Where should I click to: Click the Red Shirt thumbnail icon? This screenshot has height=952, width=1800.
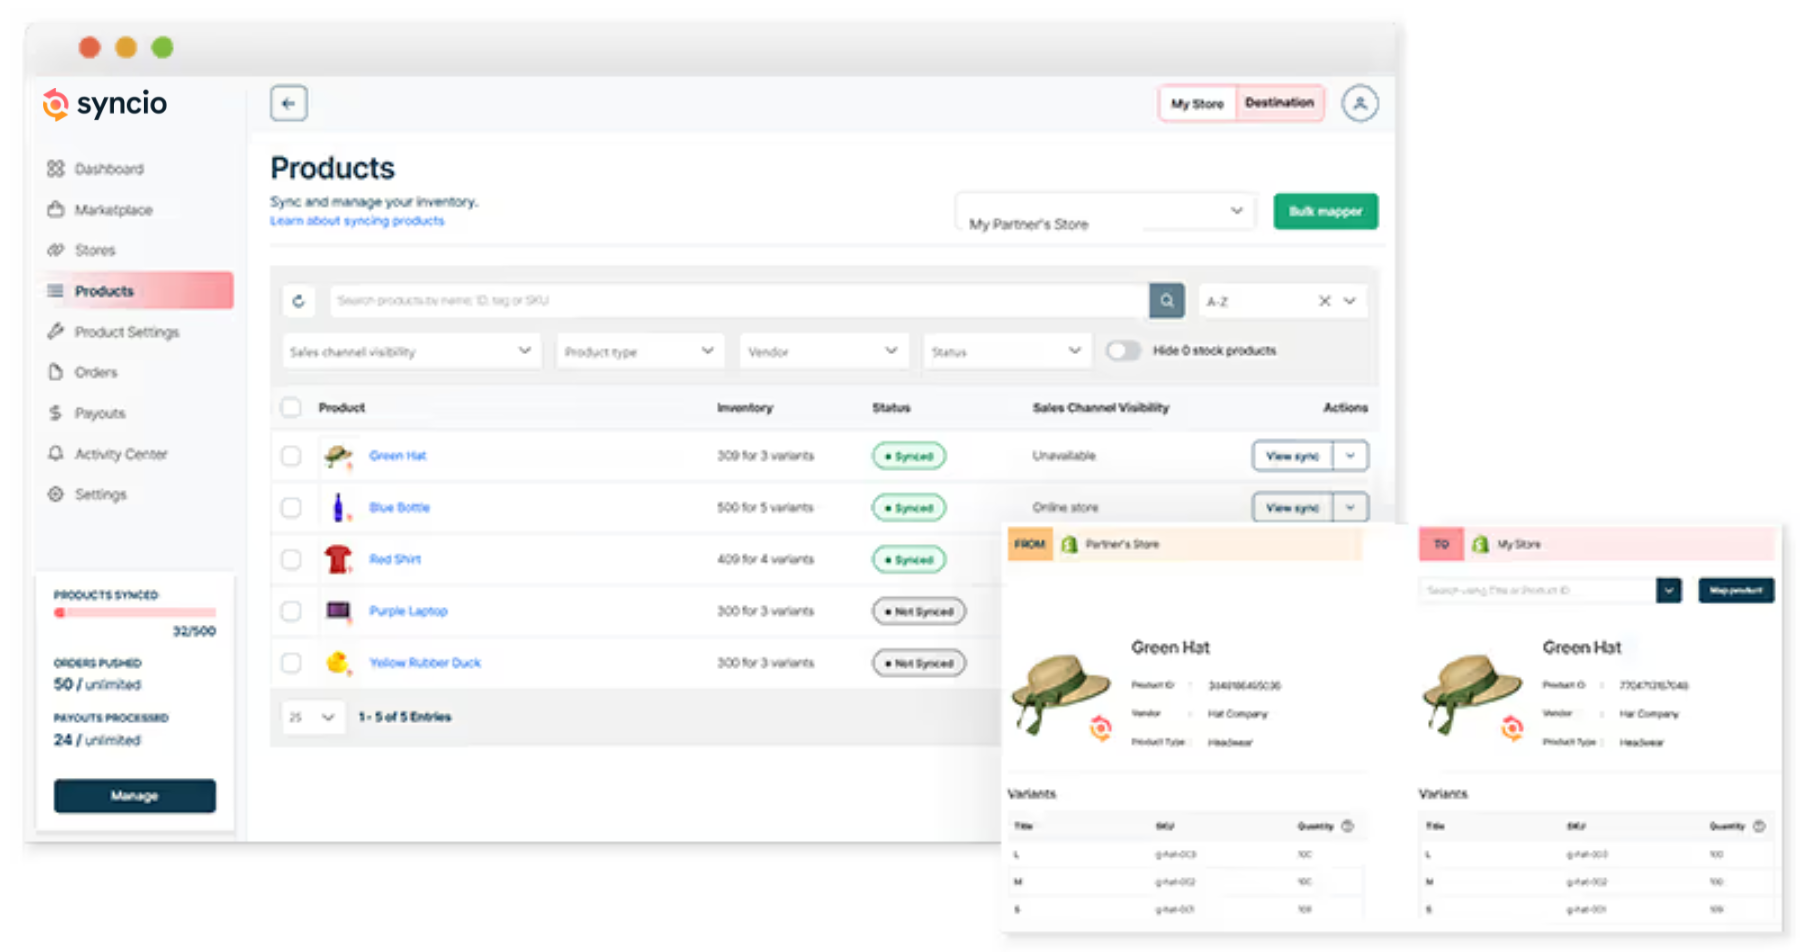point(338,559)
